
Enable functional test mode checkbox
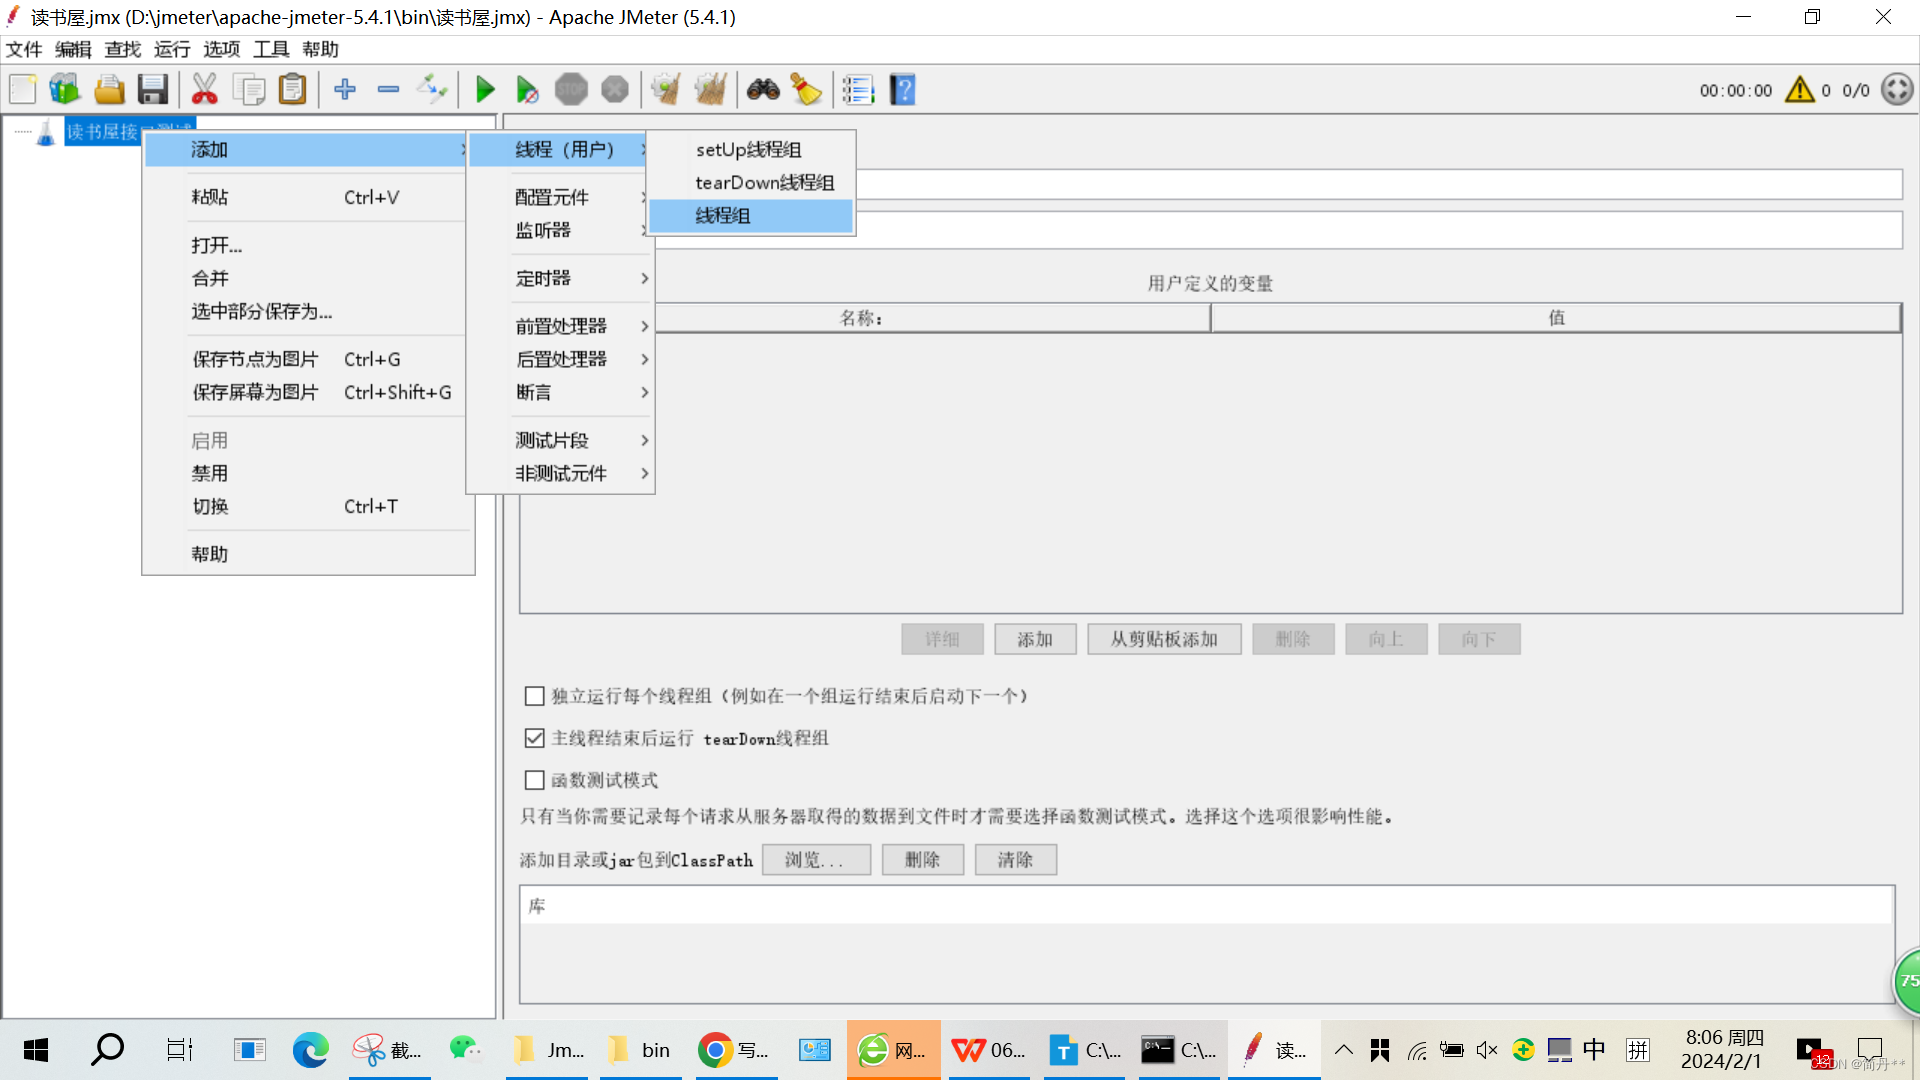[x=535, y=780]
